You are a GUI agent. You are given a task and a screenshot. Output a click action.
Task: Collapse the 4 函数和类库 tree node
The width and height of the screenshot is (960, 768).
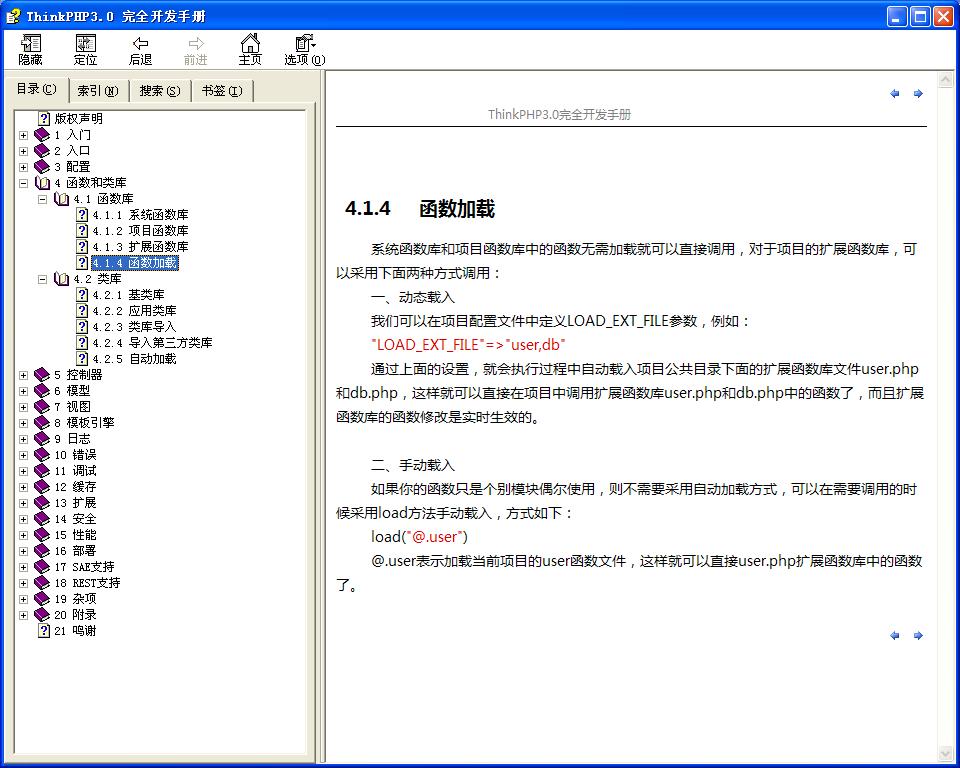pyautogui.click(x=24, y=183)
